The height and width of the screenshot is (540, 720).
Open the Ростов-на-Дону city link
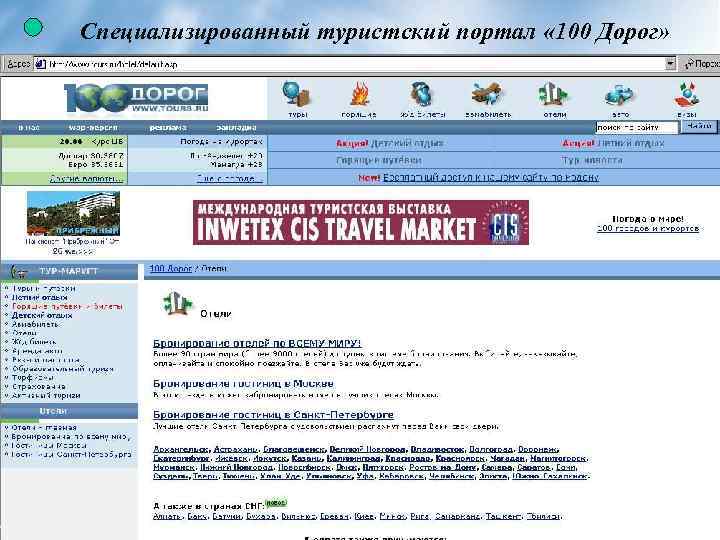pyautogui.click(x=443, y=467)
